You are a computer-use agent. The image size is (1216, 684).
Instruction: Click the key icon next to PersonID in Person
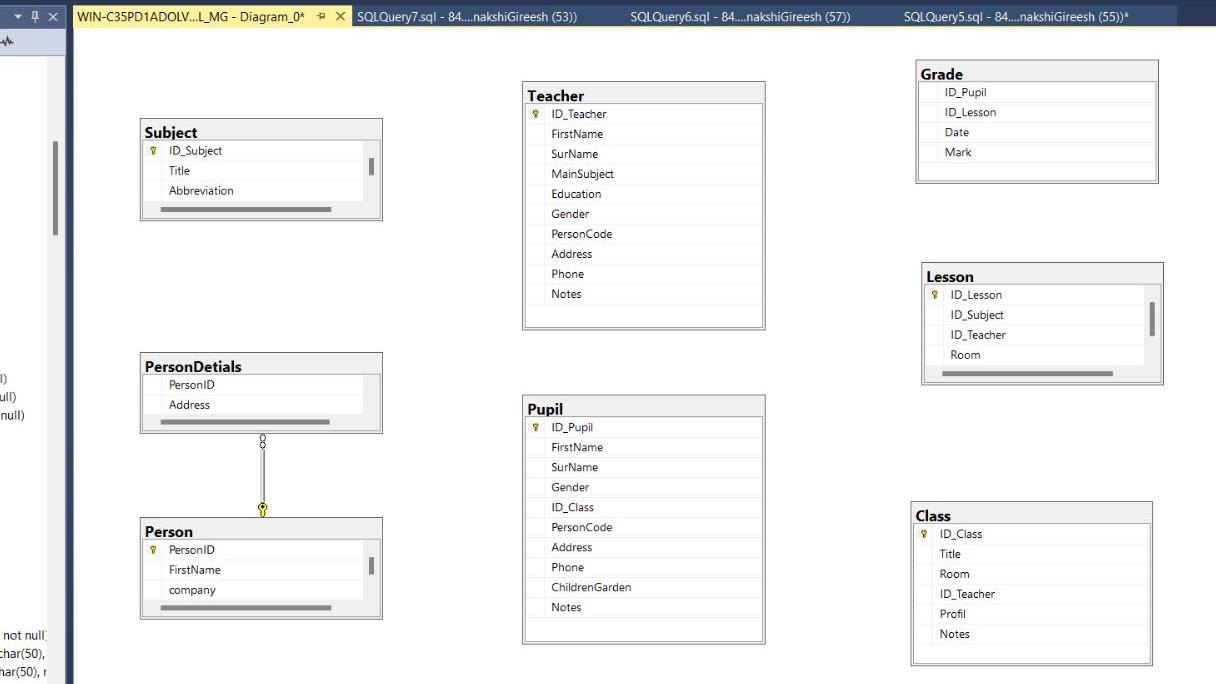pyautogui.click(x=155, y=549)
